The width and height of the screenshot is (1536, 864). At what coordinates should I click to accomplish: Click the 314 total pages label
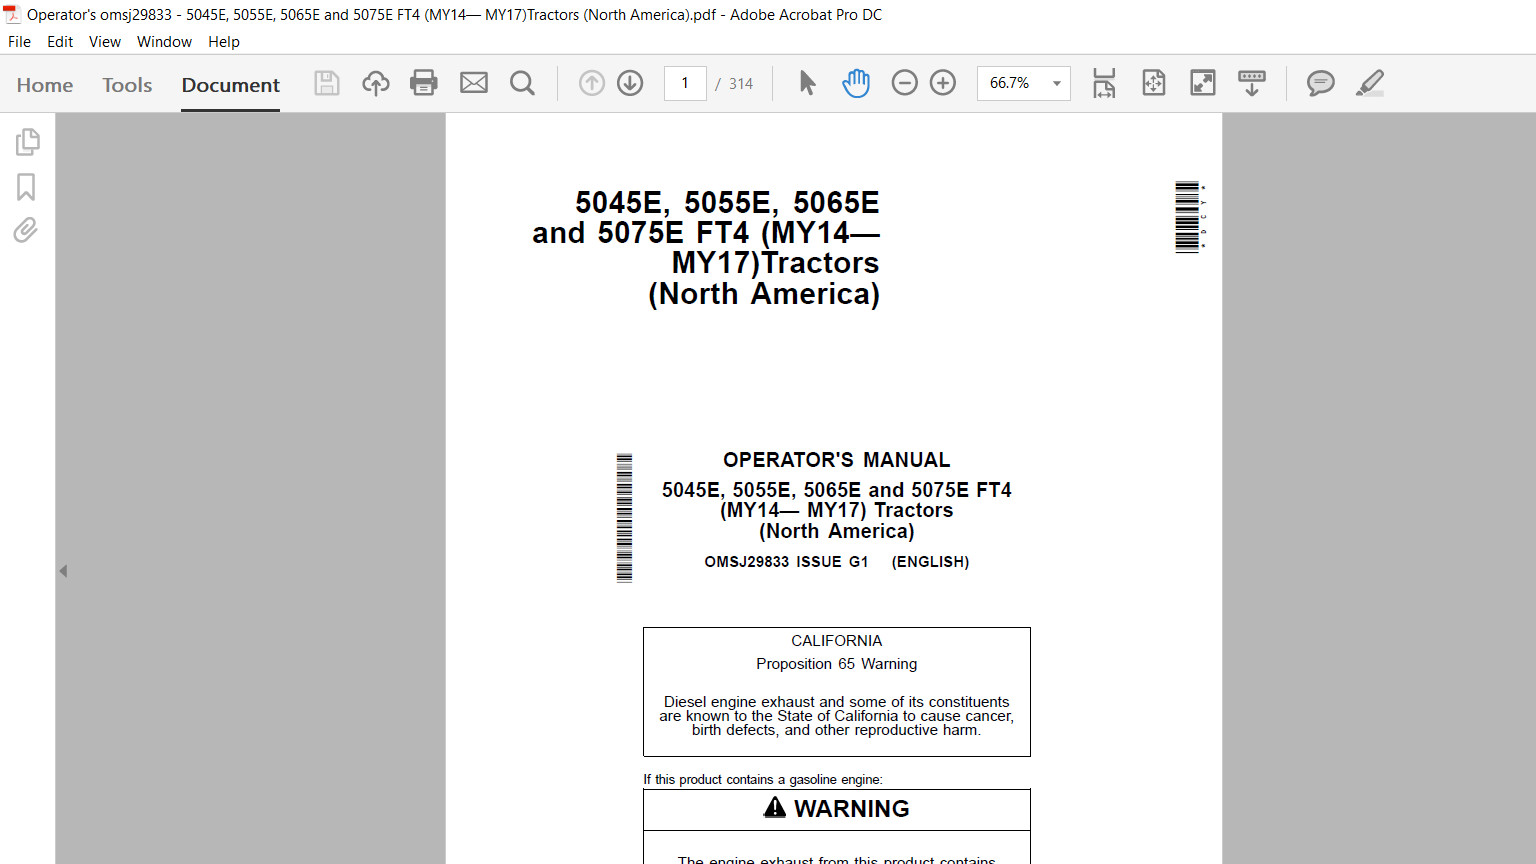741,84
